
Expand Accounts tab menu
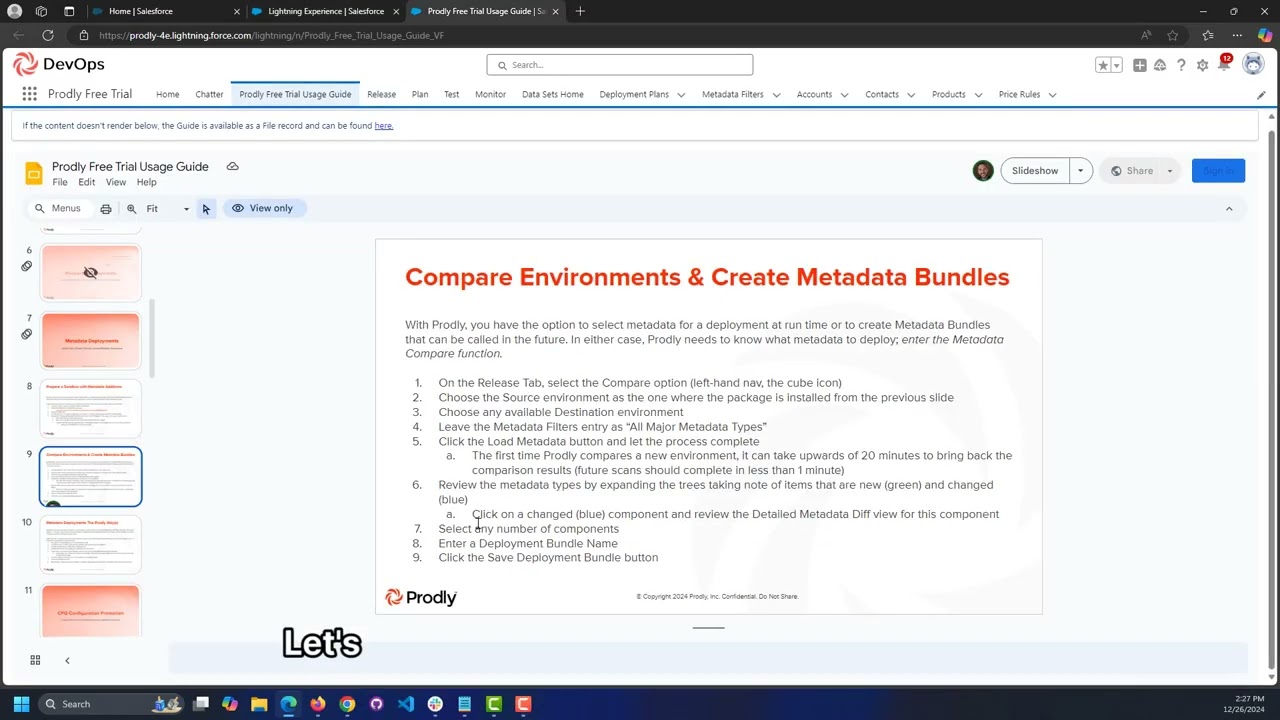tap(844, 95)
